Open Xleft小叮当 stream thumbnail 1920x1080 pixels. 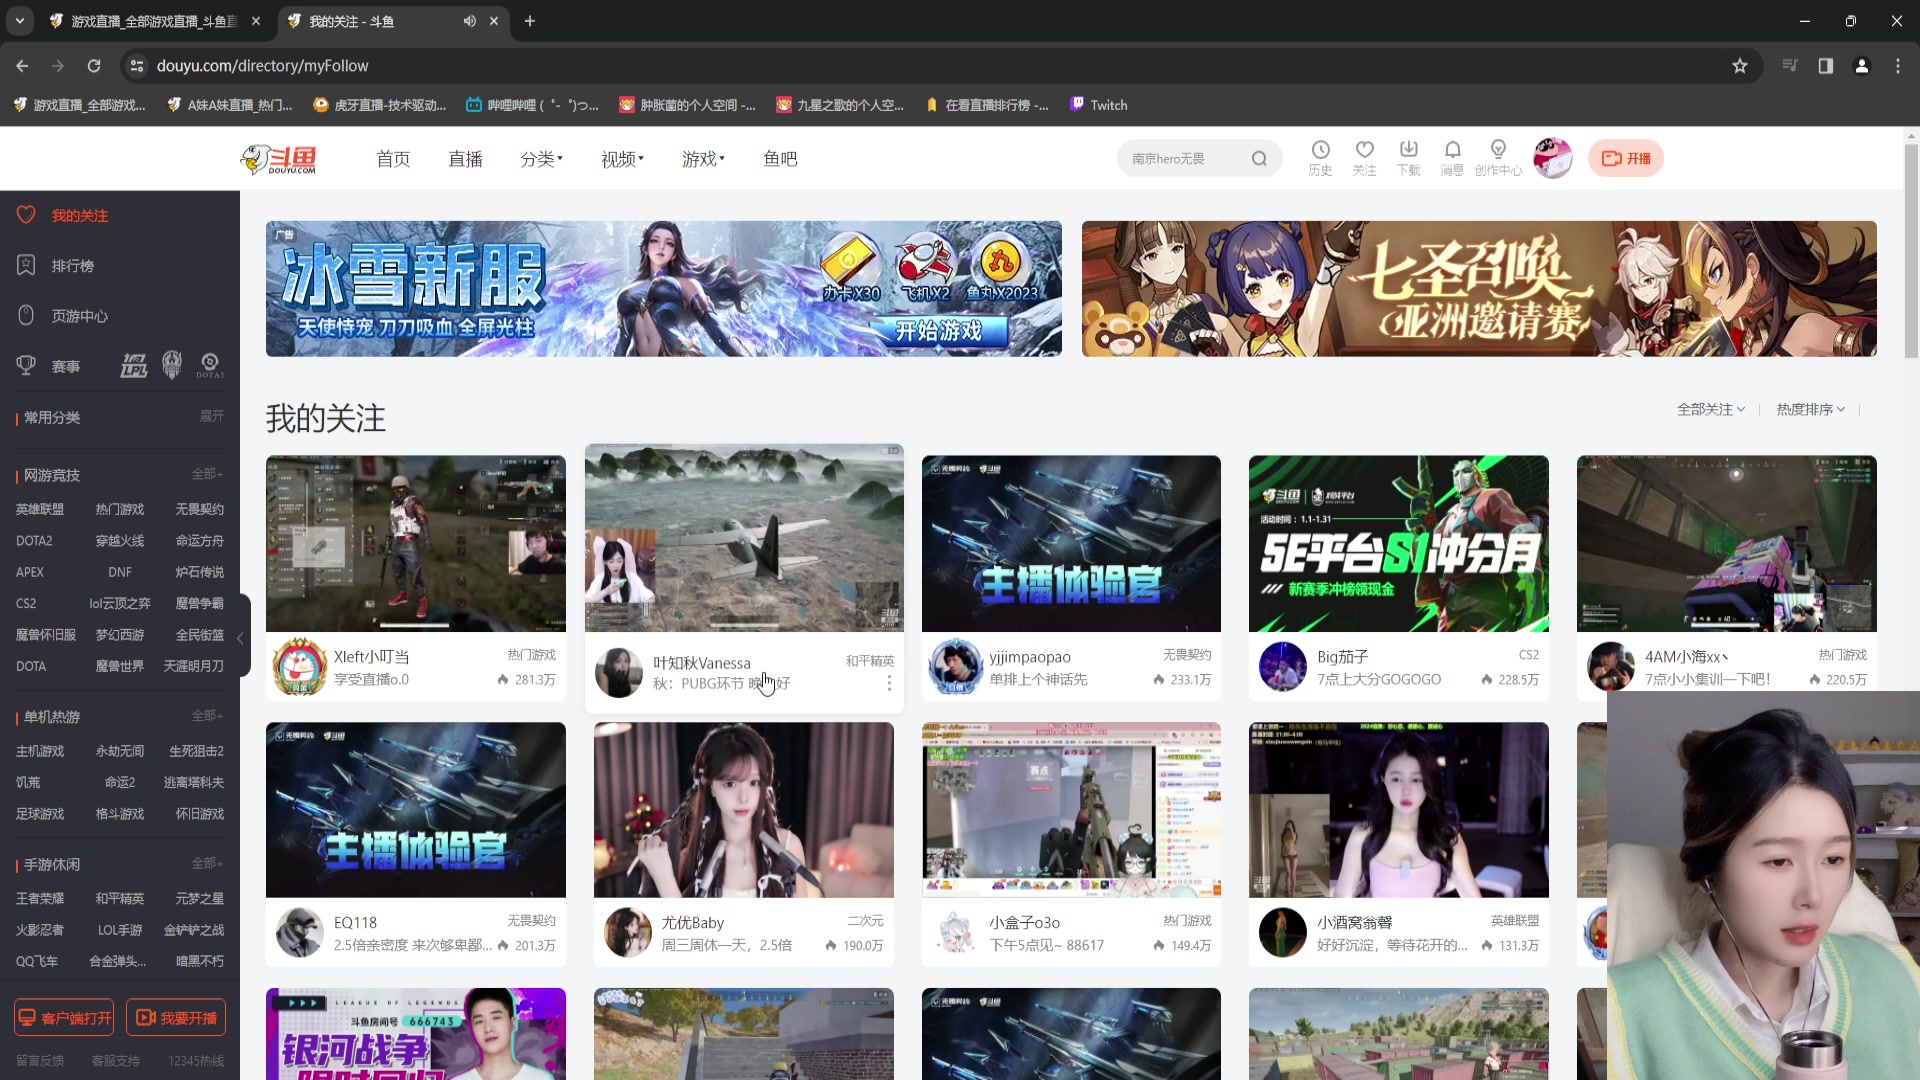(x=416, y=543)
